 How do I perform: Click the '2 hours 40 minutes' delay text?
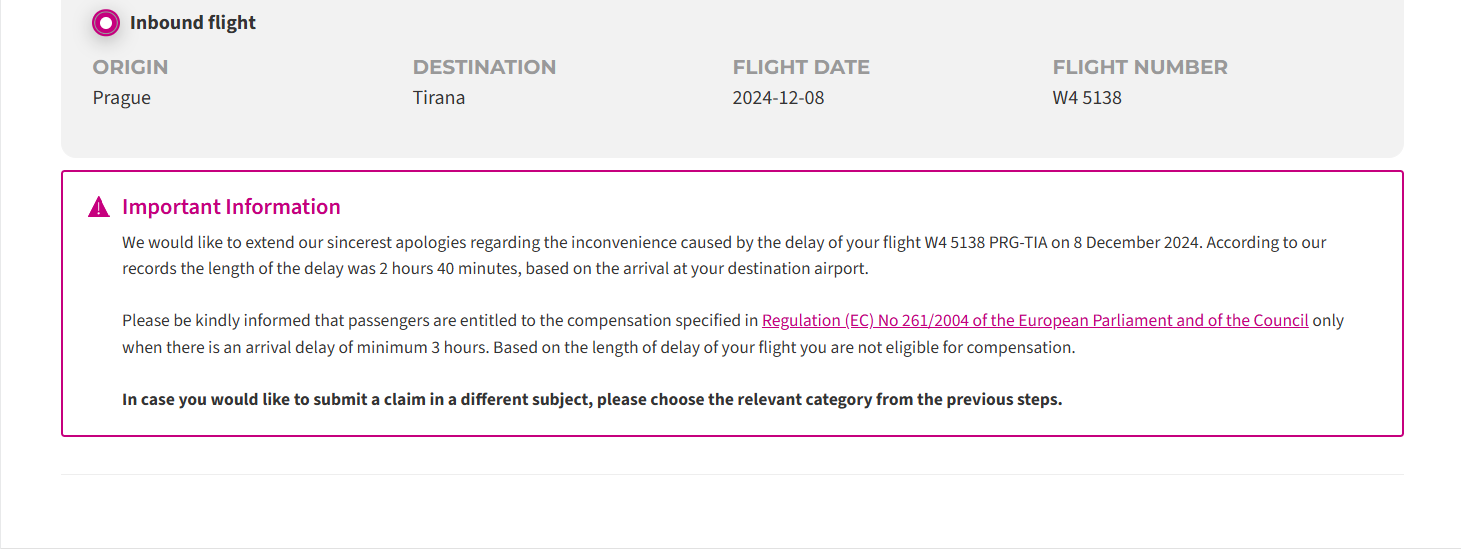[x=448, y=269]
